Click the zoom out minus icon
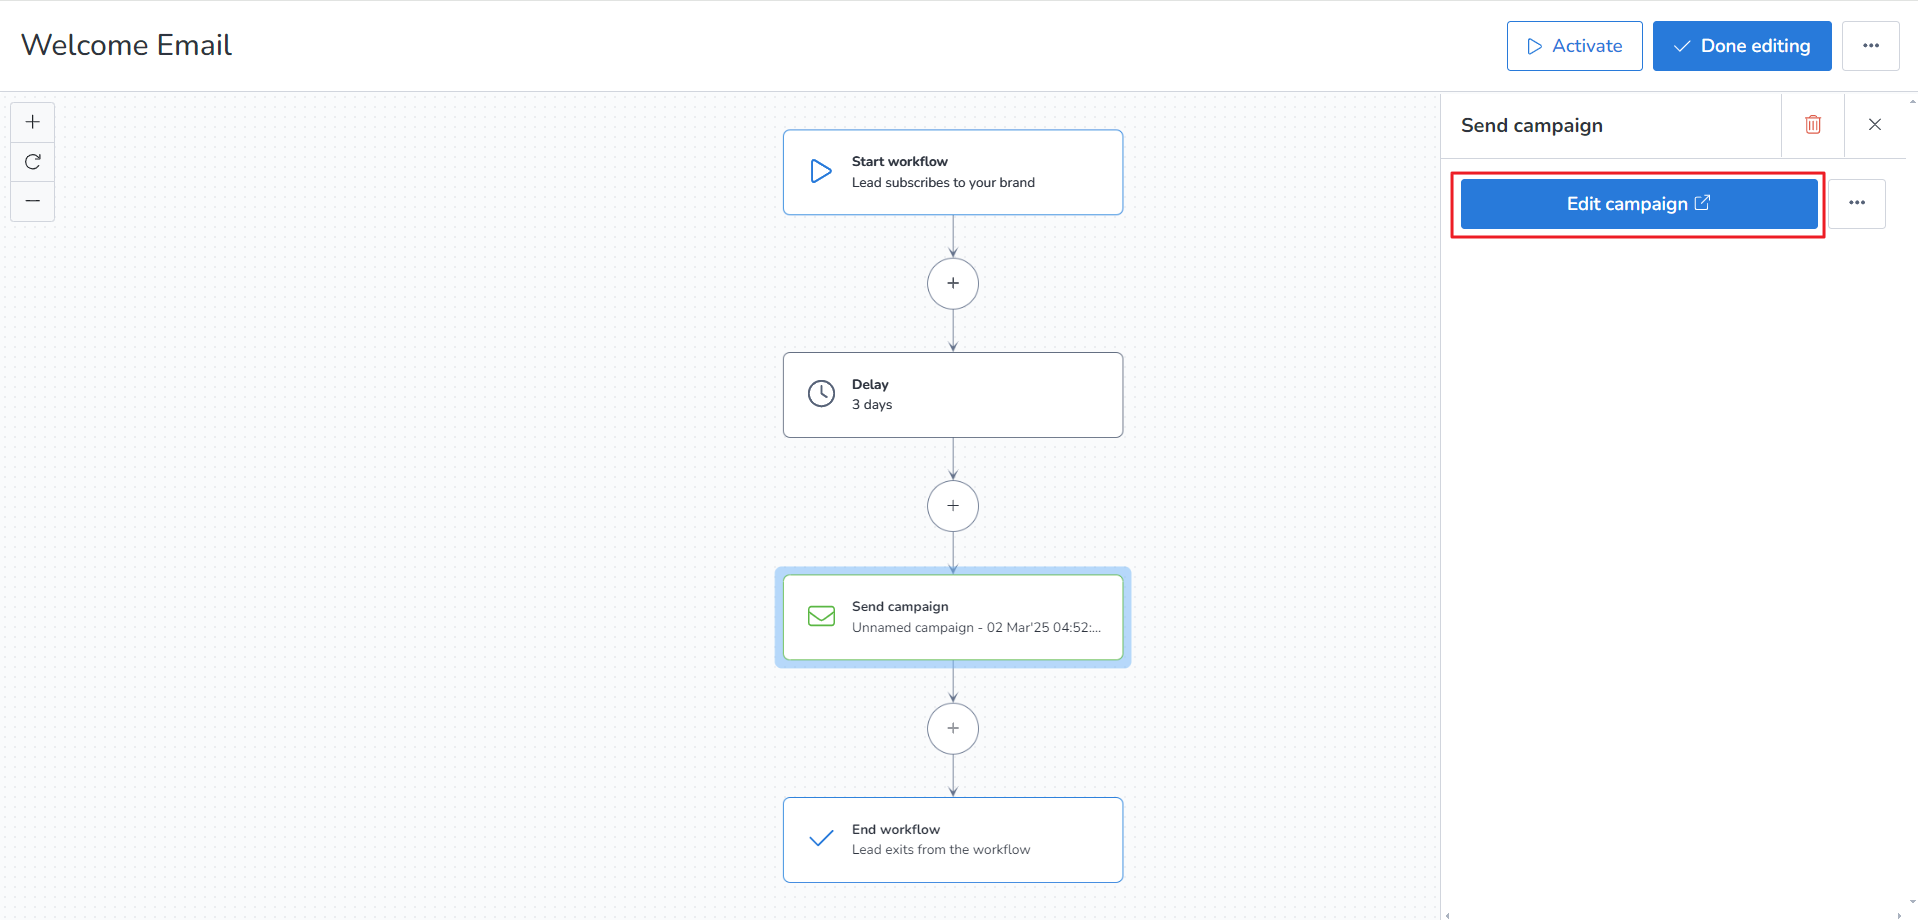Screen dimensions: 1918x920 tap(33, 201)
